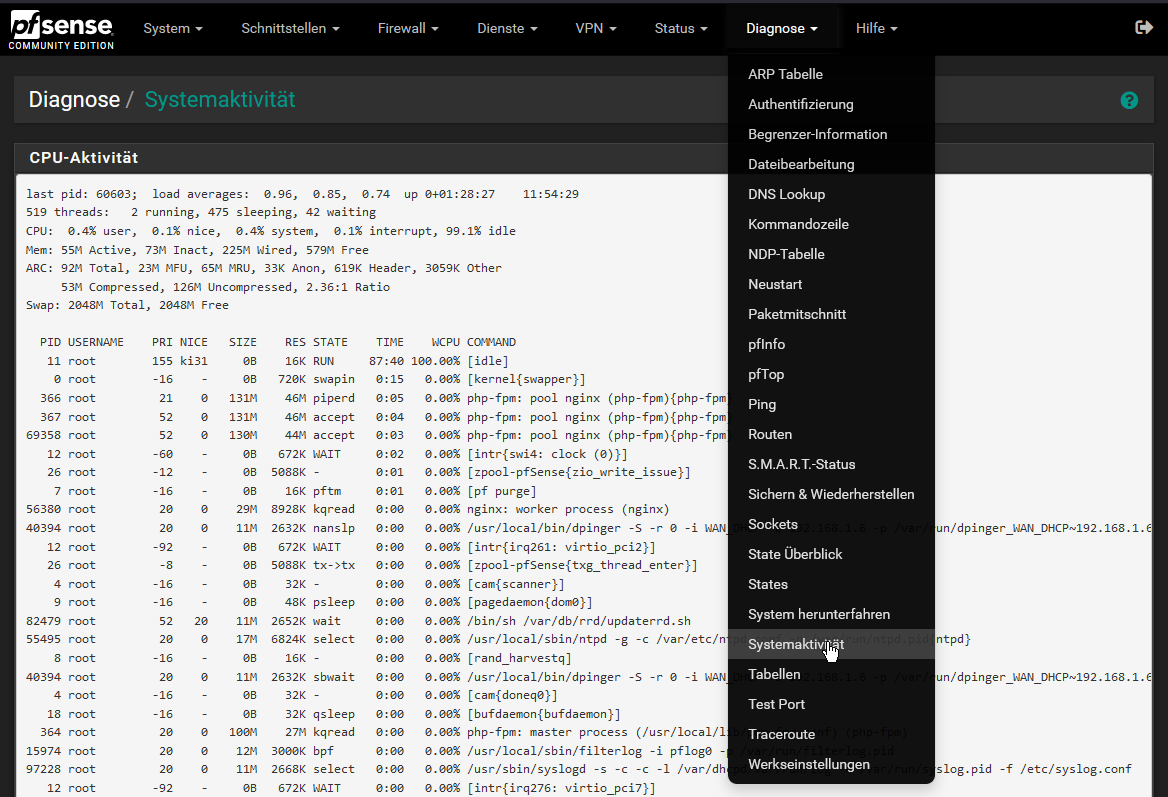Screen dimensions: 1168x797
Task: Choose System herunterfahren menu entry
Action: [x=831, y=615]
